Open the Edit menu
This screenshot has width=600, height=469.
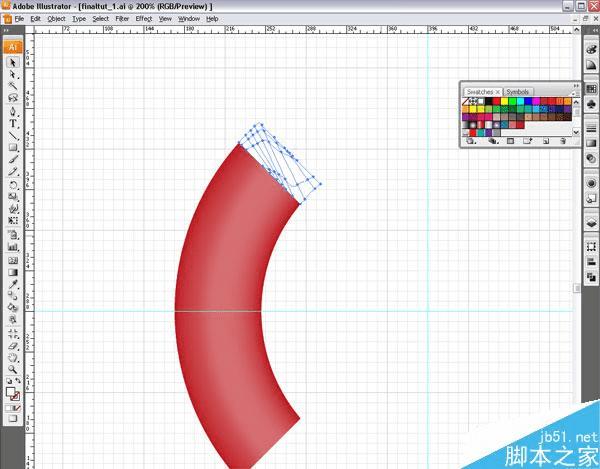tap(36, 19)
